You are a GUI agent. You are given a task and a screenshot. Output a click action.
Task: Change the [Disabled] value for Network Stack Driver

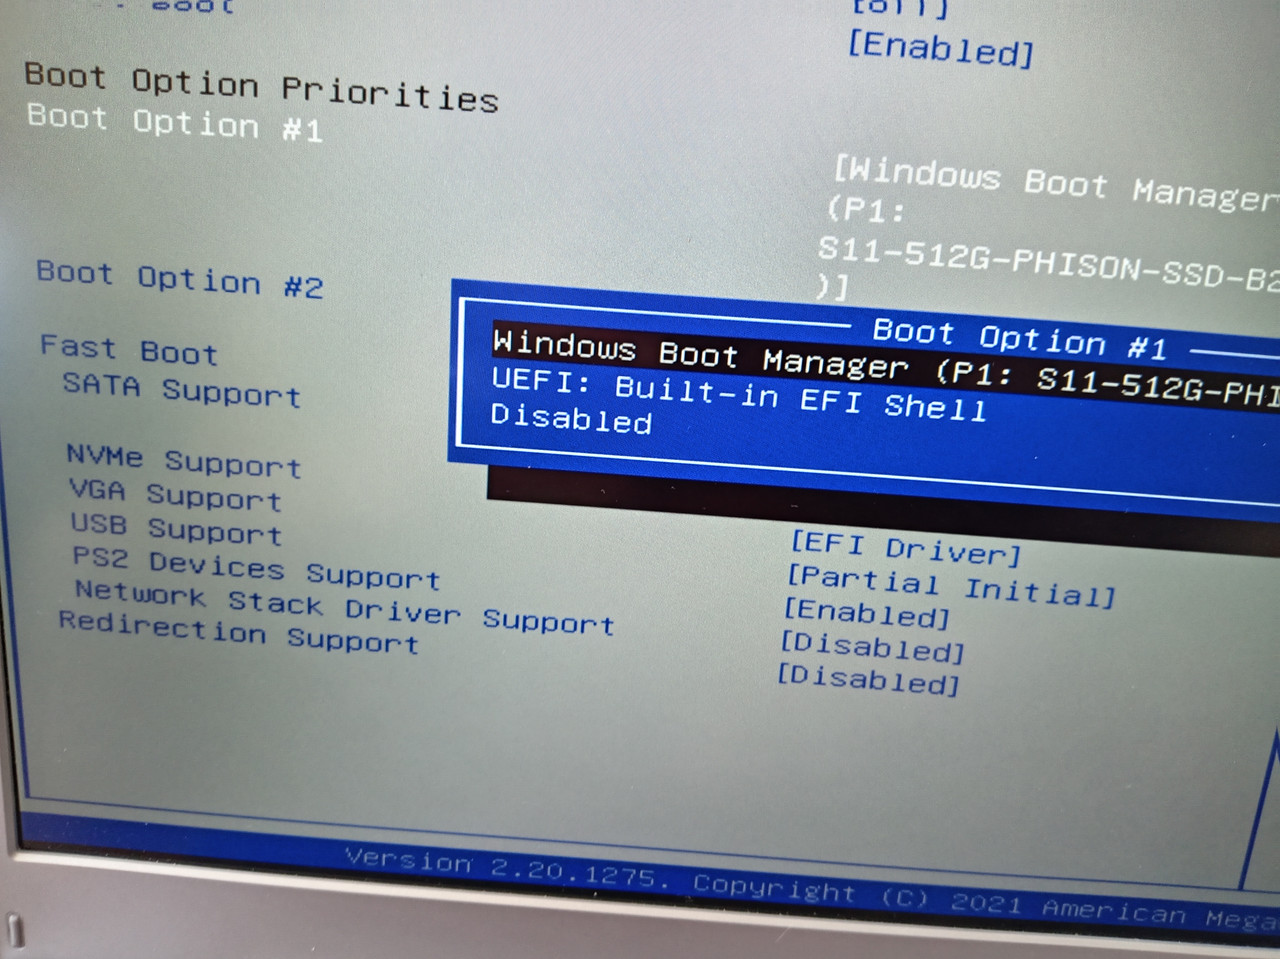tap(873, 647)
